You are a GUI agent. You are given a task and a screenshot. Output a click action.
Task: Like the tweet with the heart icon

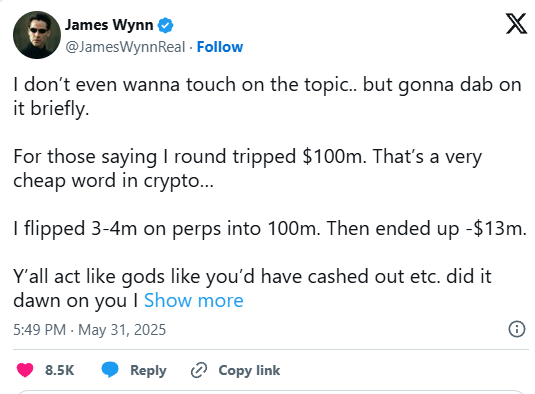tap(25, 370)
